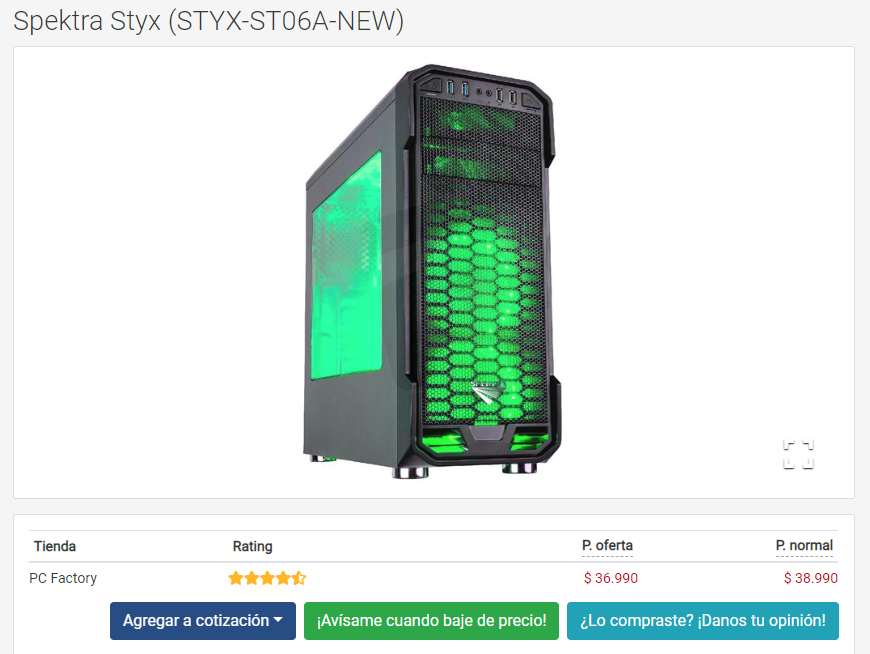870x654 pixels.
Task: Click the Rating column header
Action: click(252, 546)
